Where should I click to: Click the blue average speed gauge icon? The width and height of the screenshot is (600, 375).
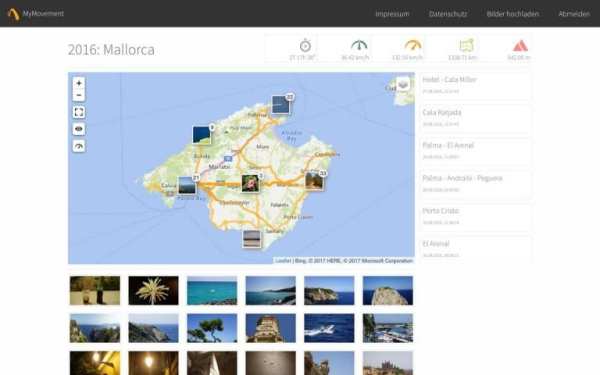click(x=359, y=46)
